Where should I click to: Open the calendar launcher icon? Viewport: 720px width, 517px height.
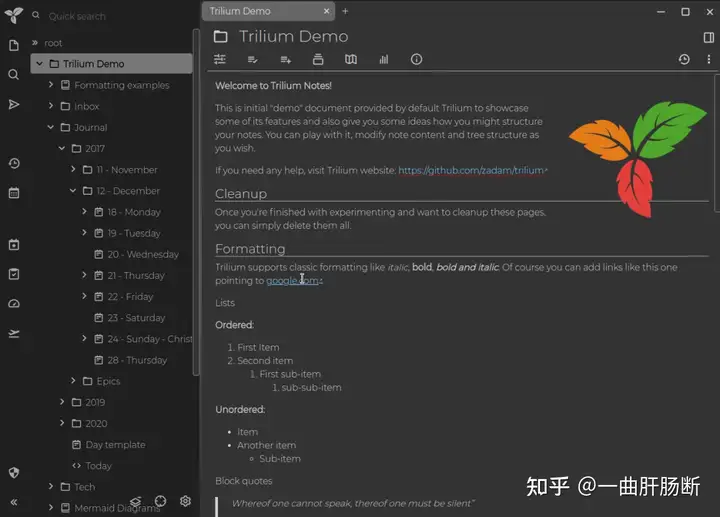pyautogui.click(x=14, y=193)
